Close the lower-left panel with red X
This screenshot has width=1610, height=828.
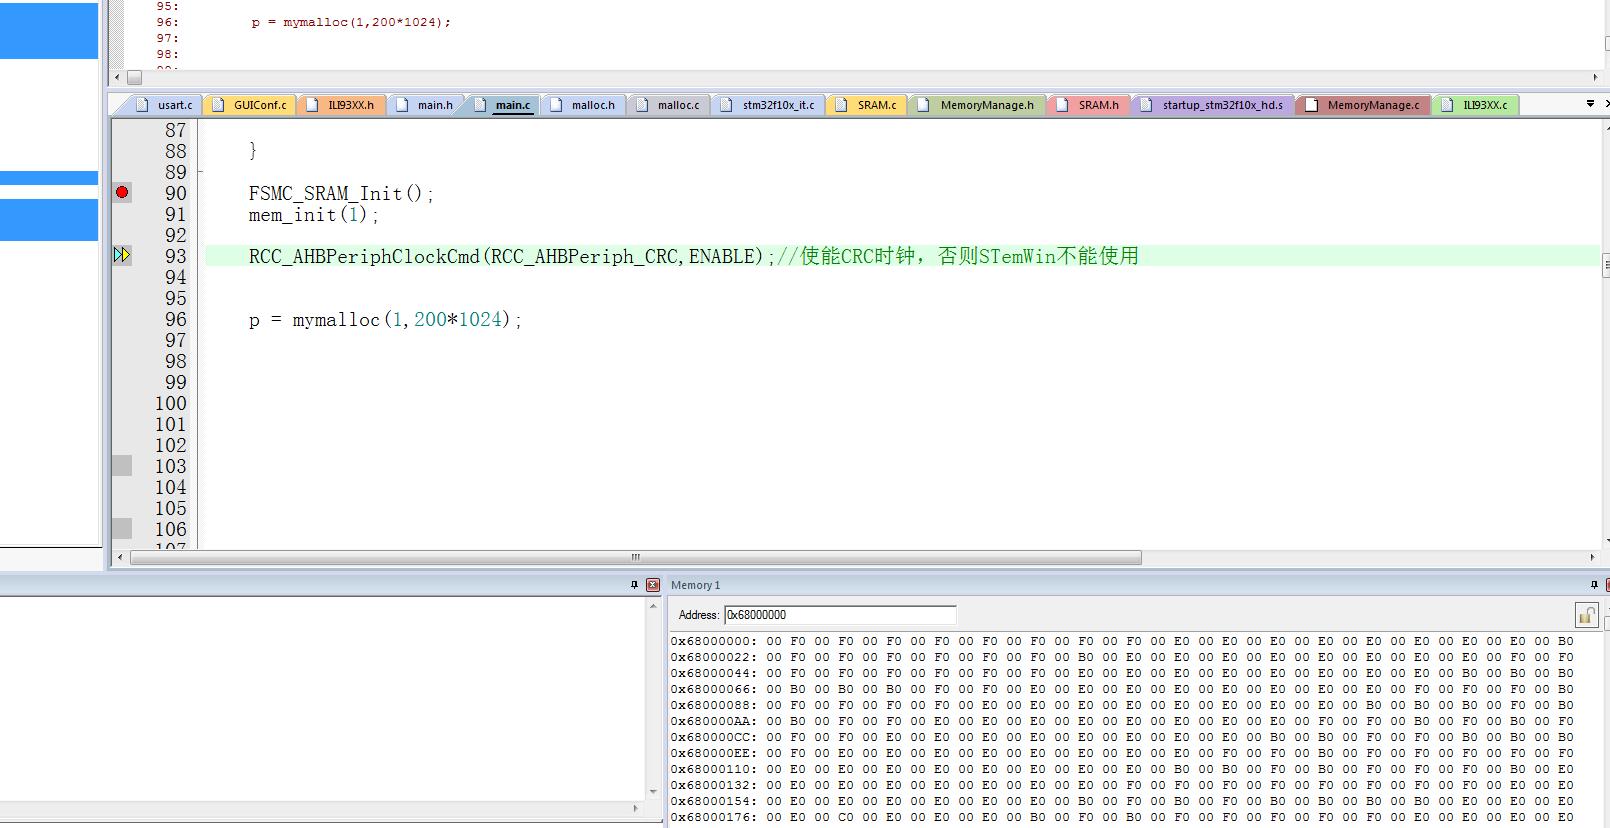[x=653, y=585]
